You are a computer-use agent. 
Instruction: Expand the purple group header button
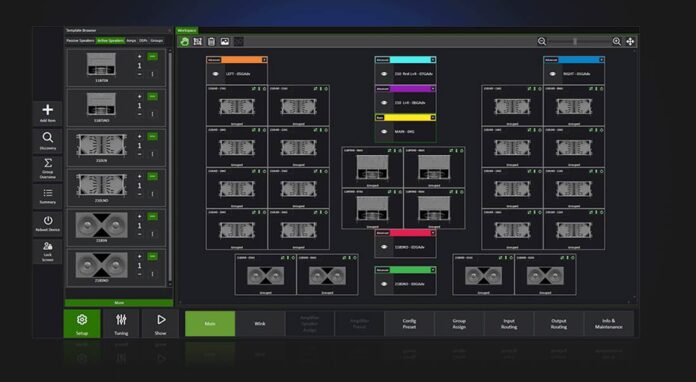pos(433,89)
